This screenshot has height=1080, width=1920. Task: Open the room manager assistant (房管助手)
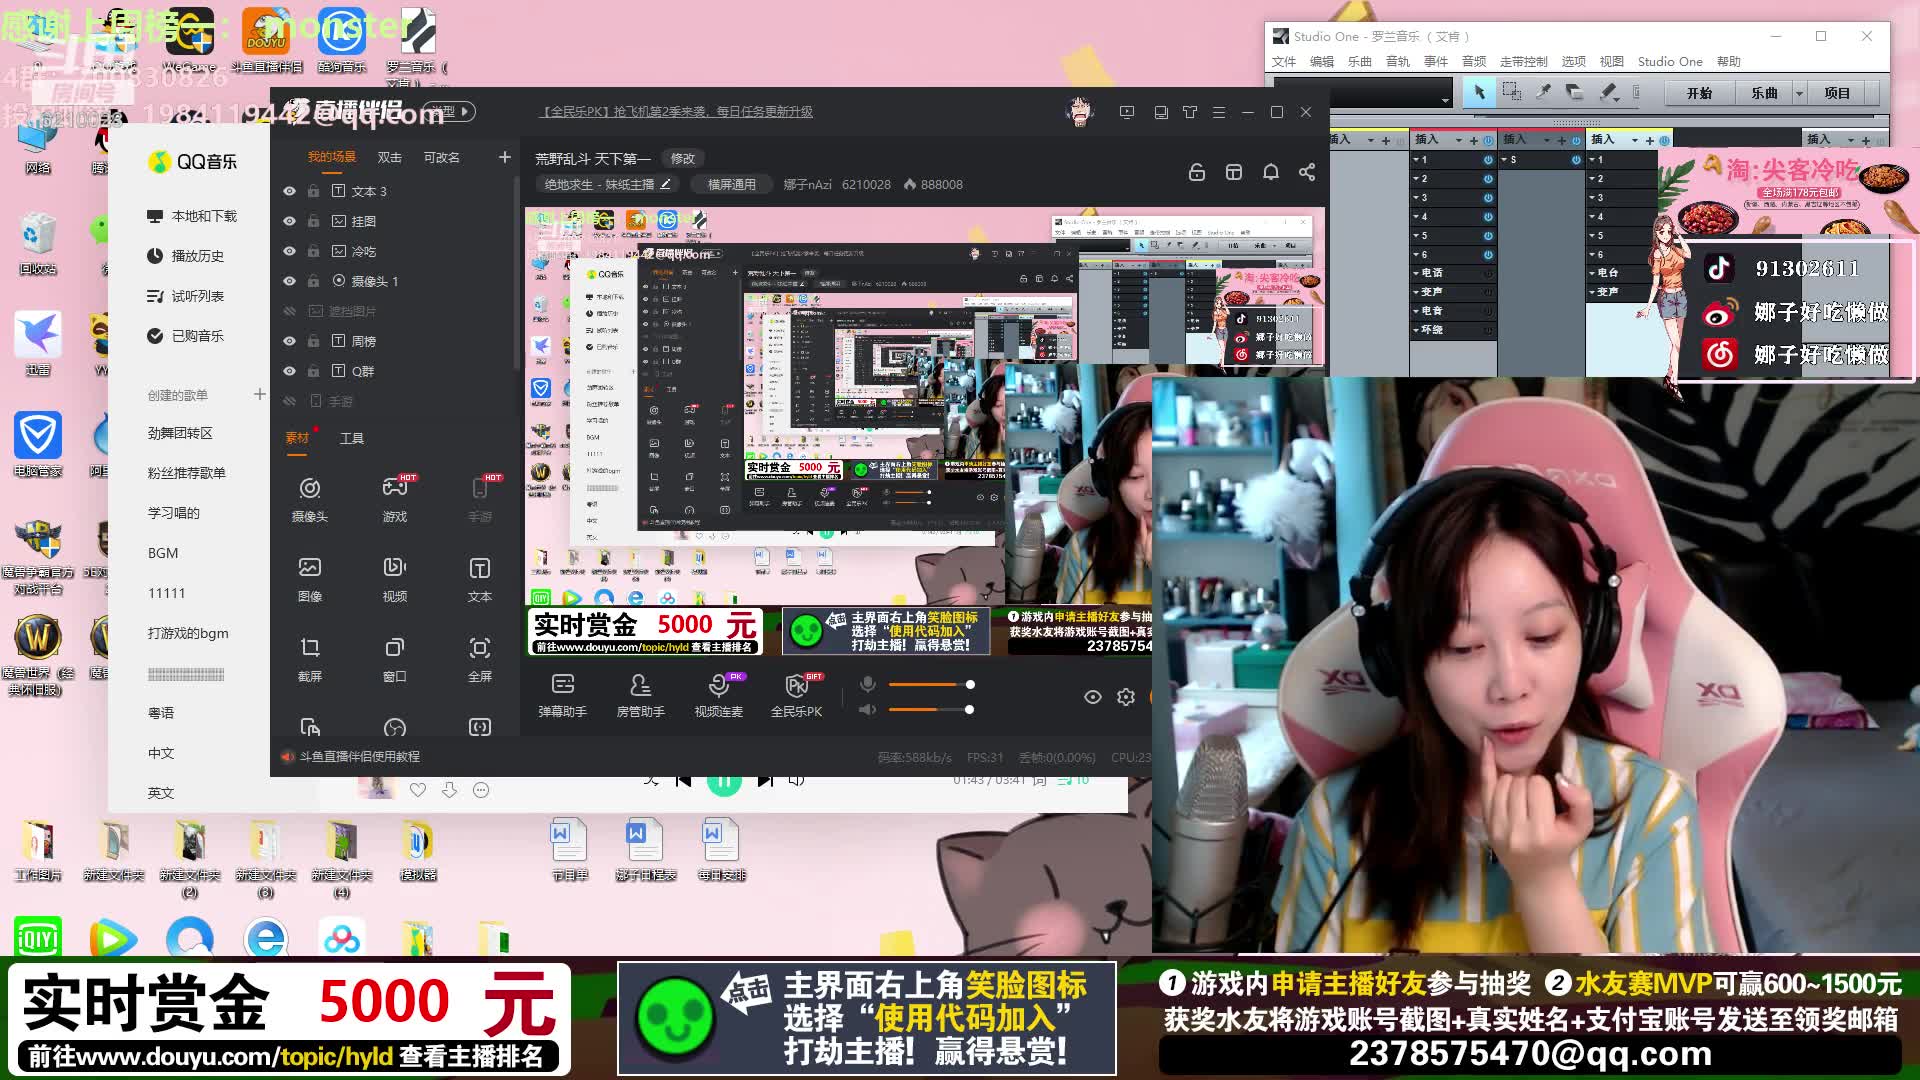[641, 695]
